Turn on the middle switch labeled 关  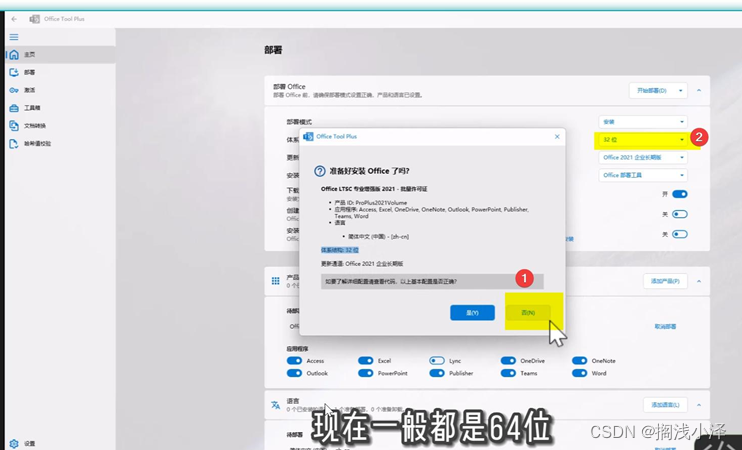pyautogui.click(x=680, y=214)
